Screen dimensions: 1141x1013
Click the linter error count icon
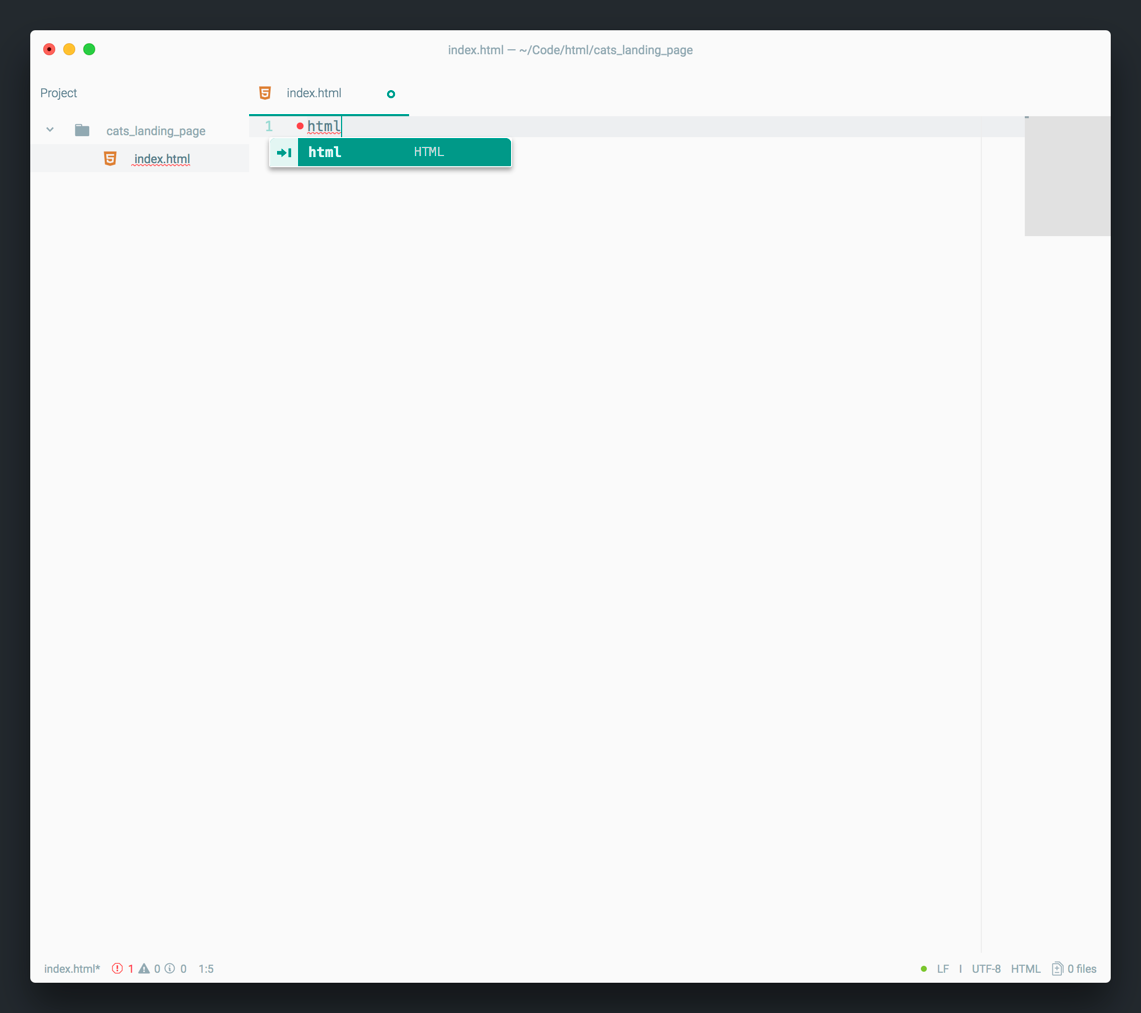pyautogui.click(x=117, y=969)
